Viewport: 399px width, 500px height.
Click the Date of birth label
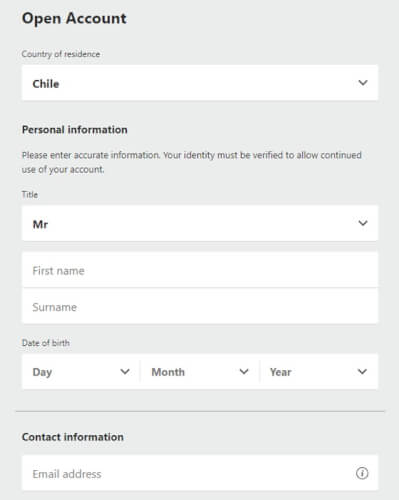tap(46, 343)
